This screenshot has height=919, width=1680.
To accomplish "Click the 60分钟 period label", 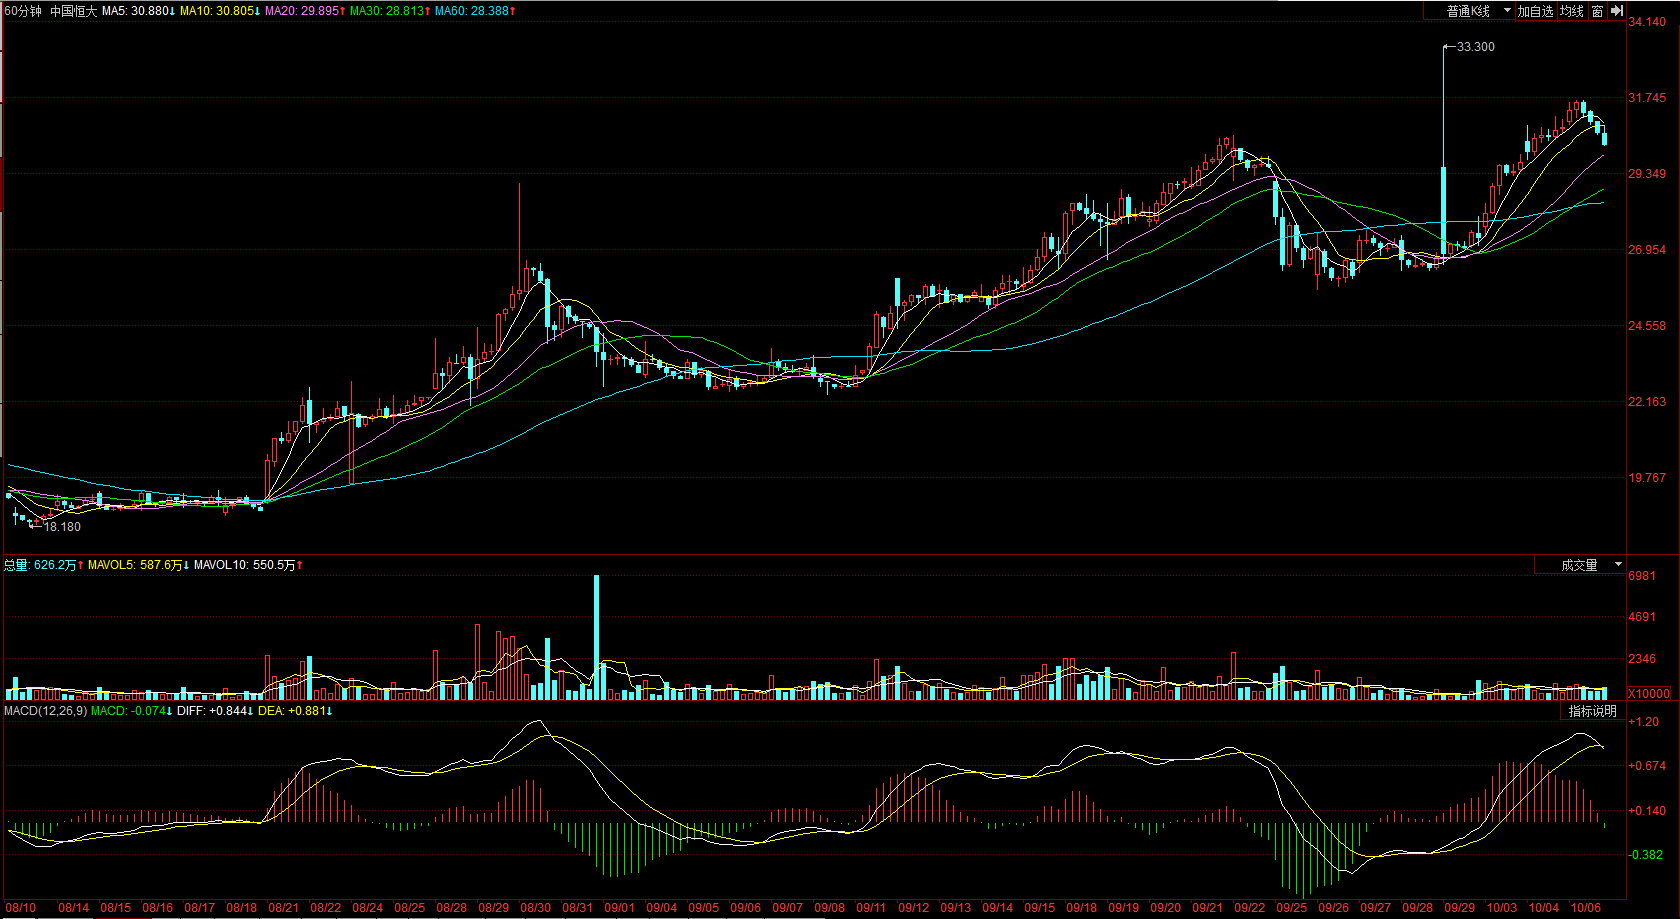I will click(x=23, y=11).
